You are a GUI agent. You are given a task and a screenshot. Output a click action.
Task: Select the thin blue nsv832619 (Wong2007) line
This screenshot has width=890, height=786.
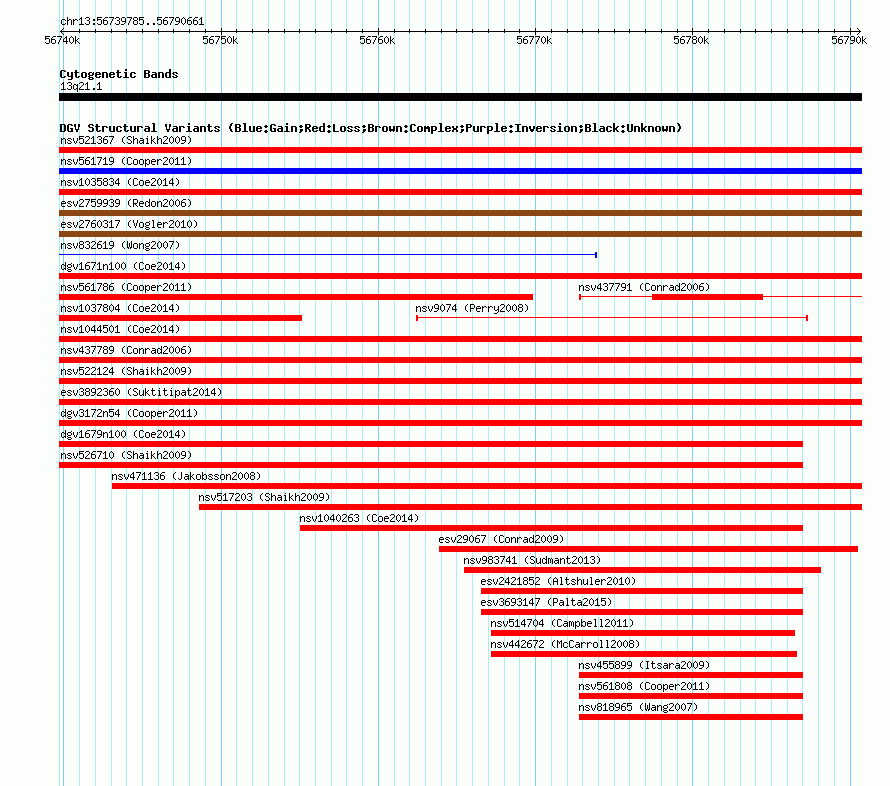[x=328, y=255]
